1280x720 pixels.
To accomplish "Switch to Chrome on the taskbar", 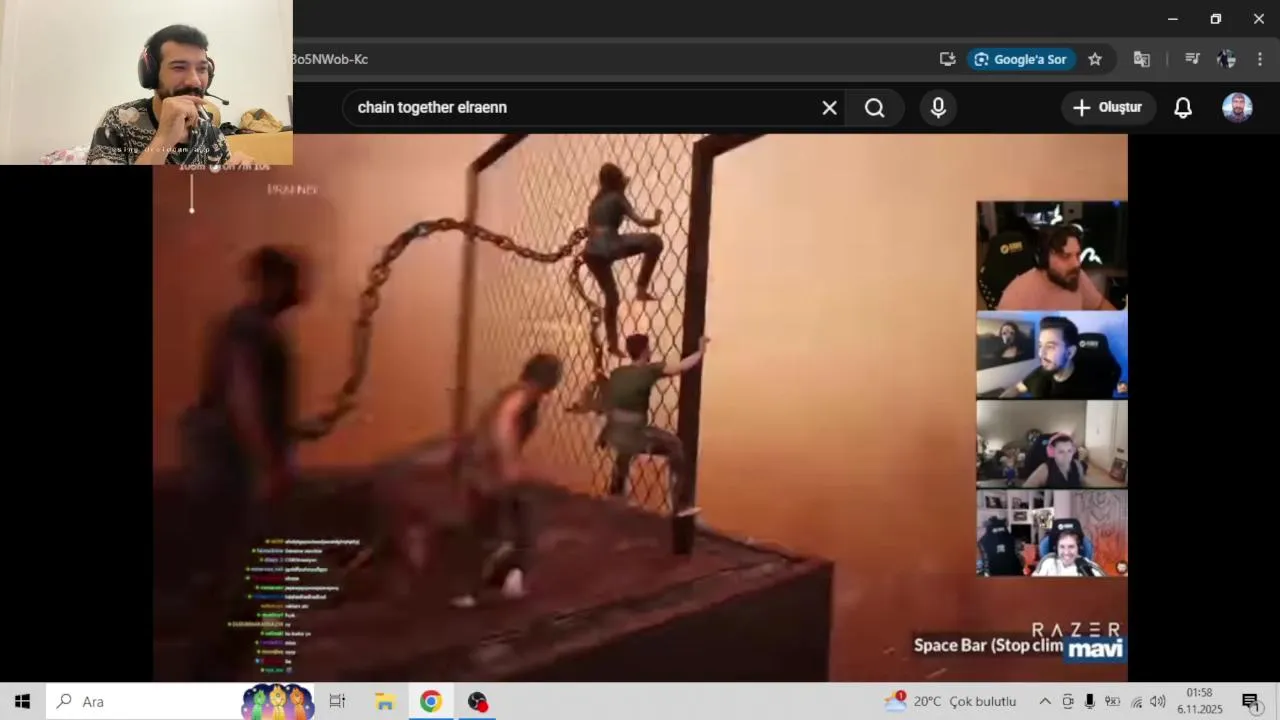I will 431,701.
